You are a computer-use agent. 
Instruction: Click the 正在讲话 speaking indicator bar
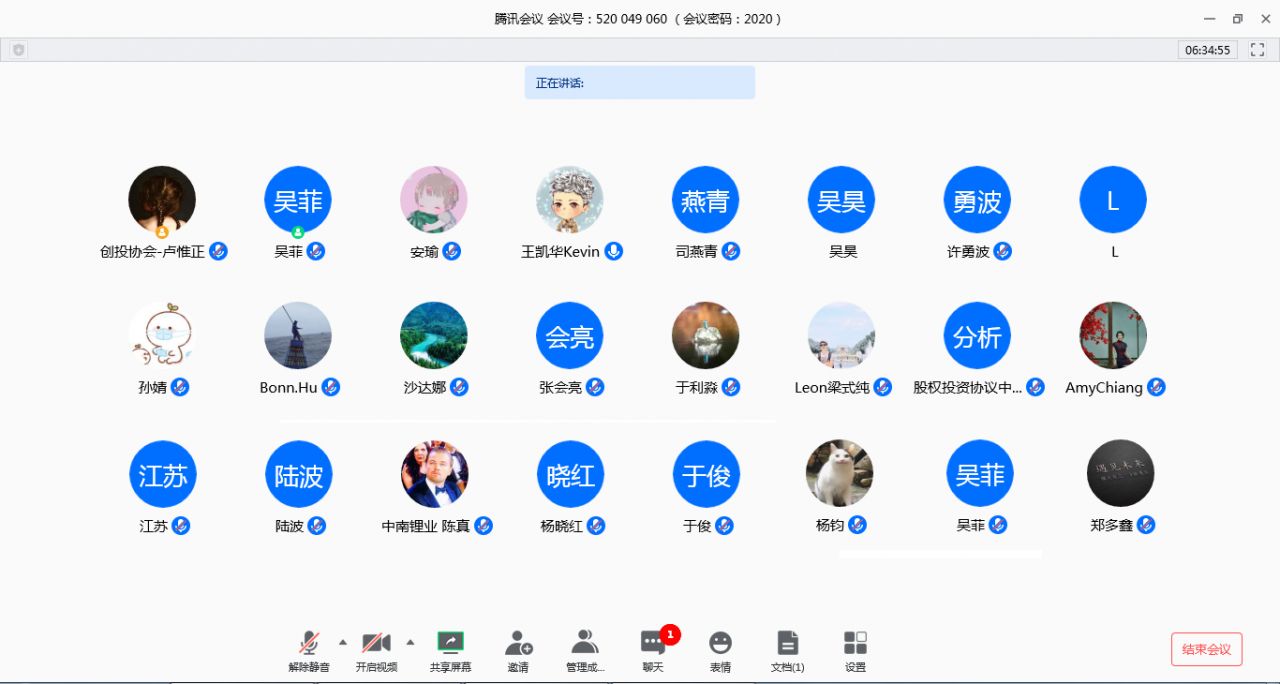[x=640, y=83]
